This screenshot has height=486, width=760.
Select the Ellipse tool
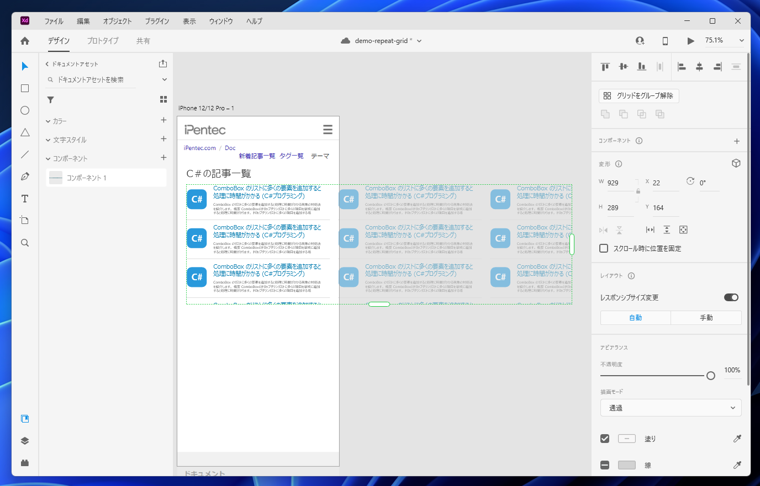pyautogui.click(x=25, y=110)
